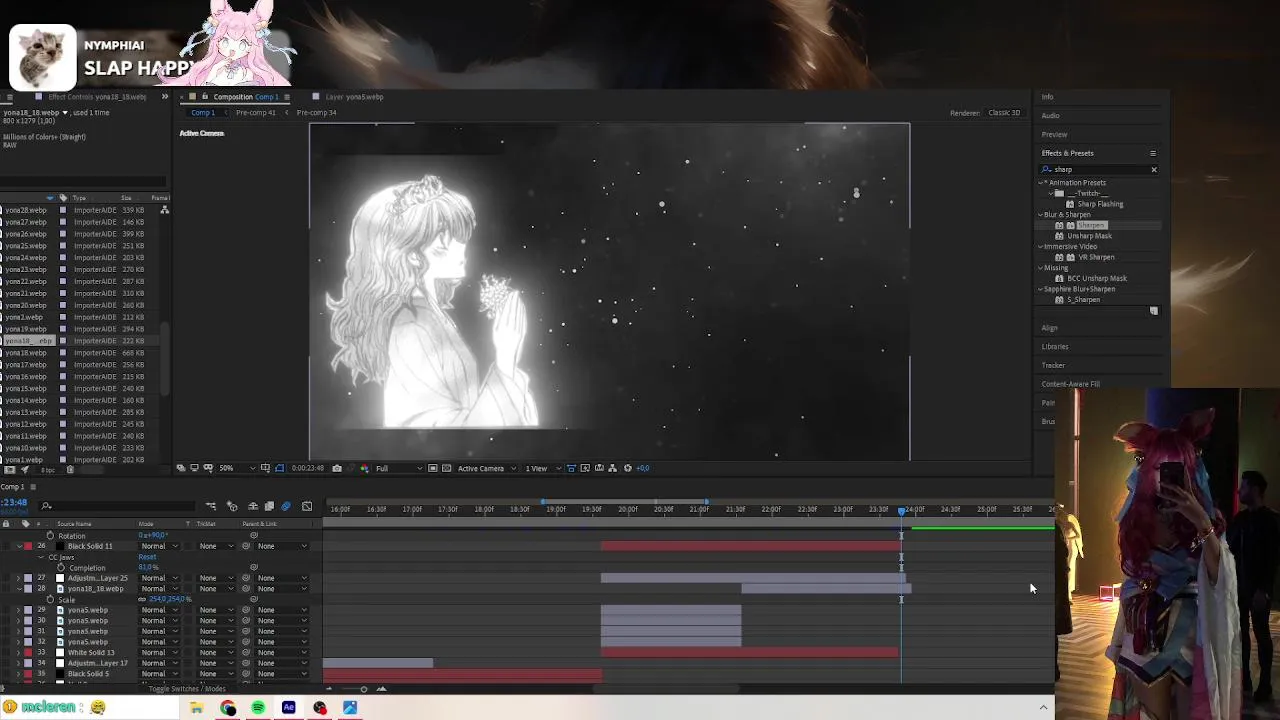Click the always preview this view icon
This screenshot has width=1280, height=720.
(181, 468)
